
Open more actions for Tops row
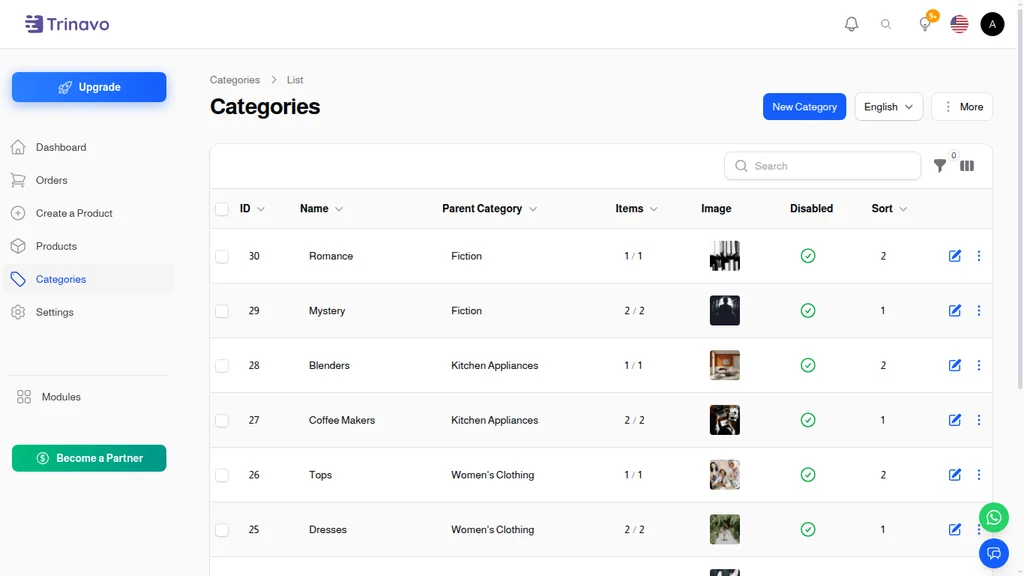coord(978,475)
